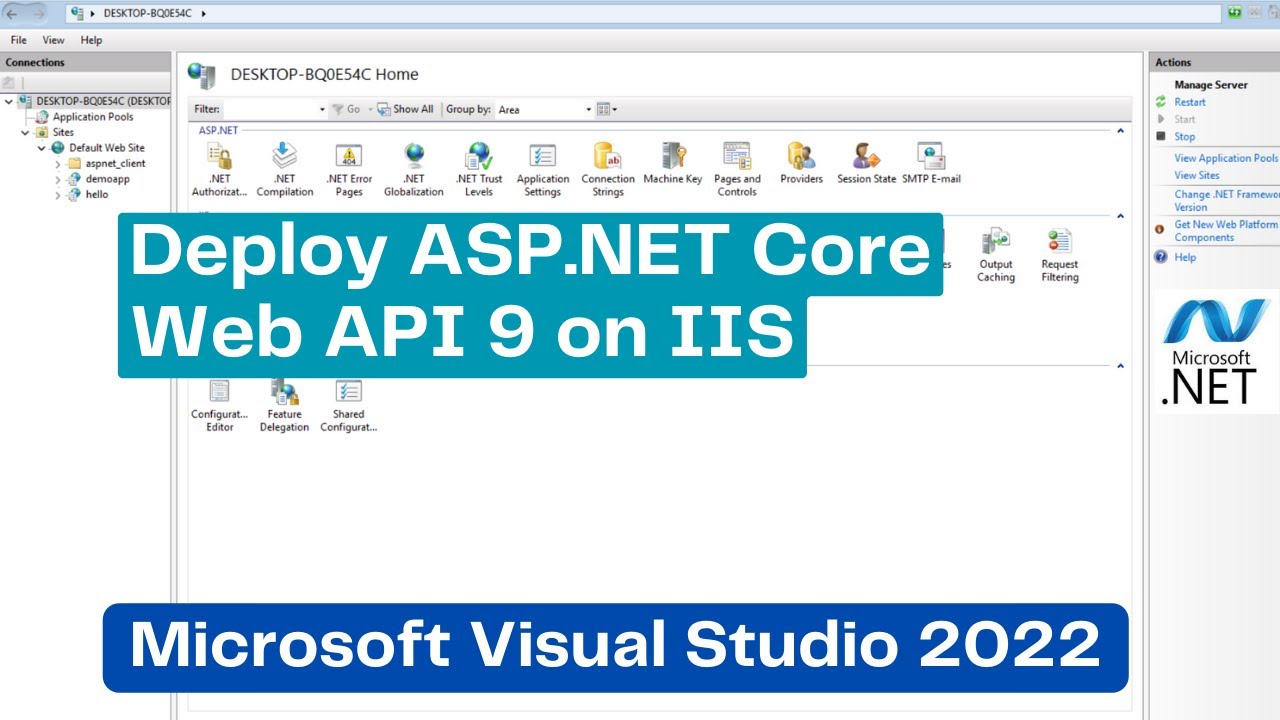The height and width of the screenshot is (720, 1280).
Task: Select Application Pools in Connections tree
Action: [x=92, y=117]
